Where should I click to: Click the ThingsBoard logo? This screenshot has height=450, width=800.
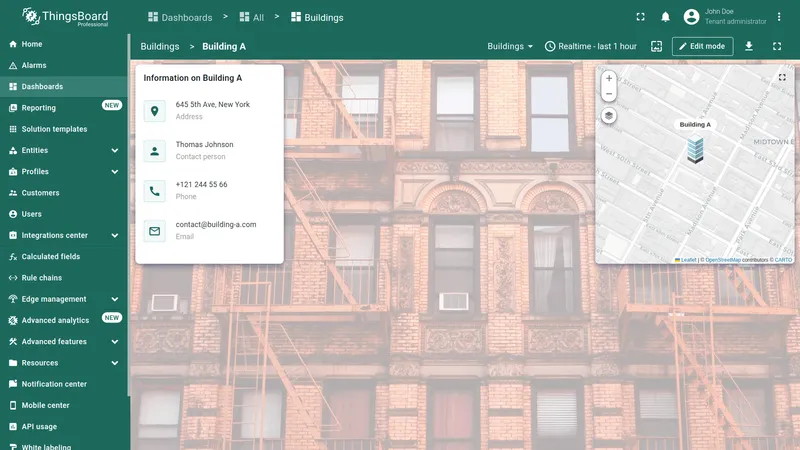pyautogui.click(x=65, y=17)
